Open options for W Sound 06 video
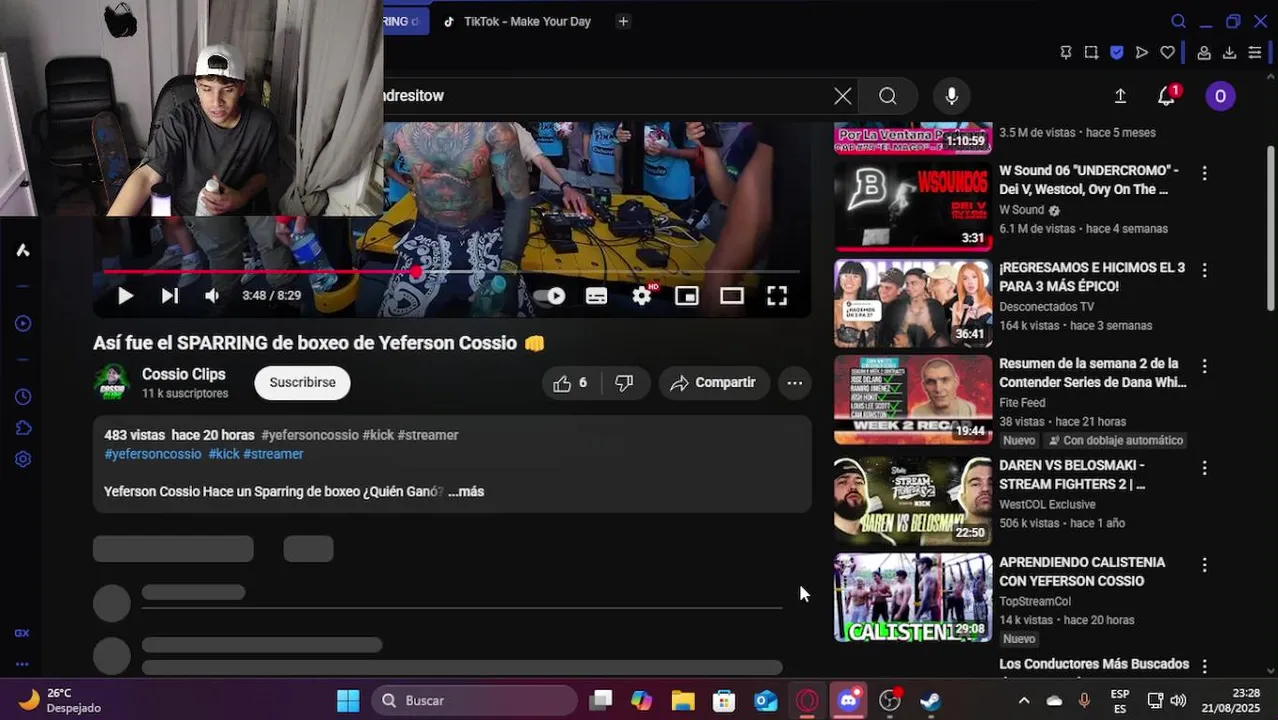Image resolution: width=1278 pixels, height=720 pixels. tap(1205, 174)
